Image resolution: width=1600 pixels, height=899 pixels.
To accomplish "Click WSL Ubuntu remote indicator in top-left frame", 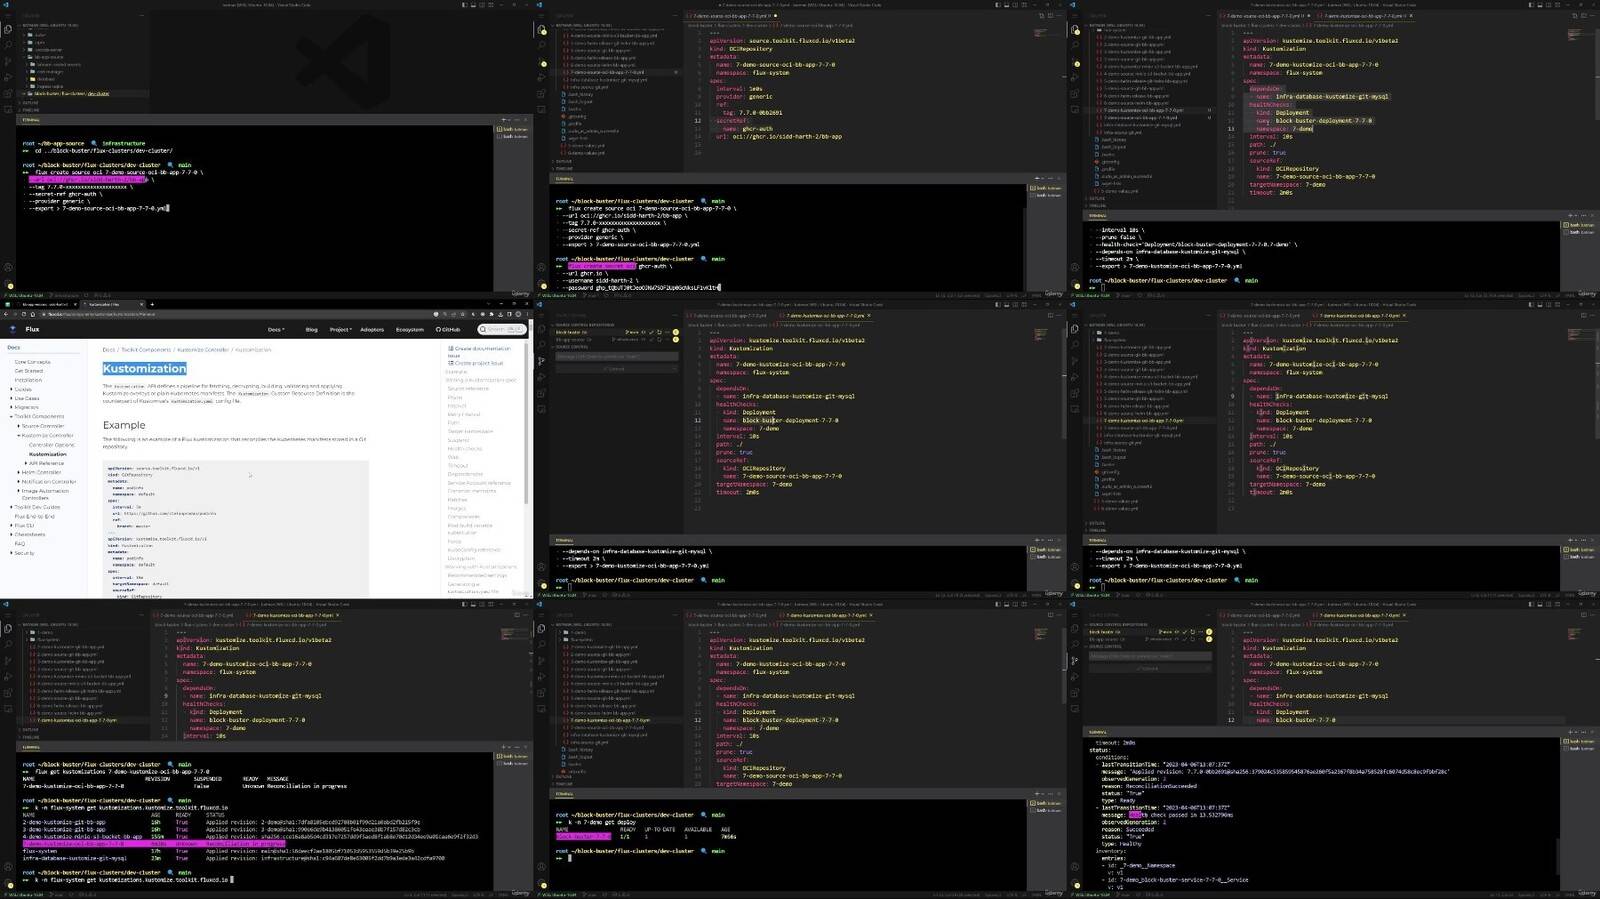I will click(25, 295).
